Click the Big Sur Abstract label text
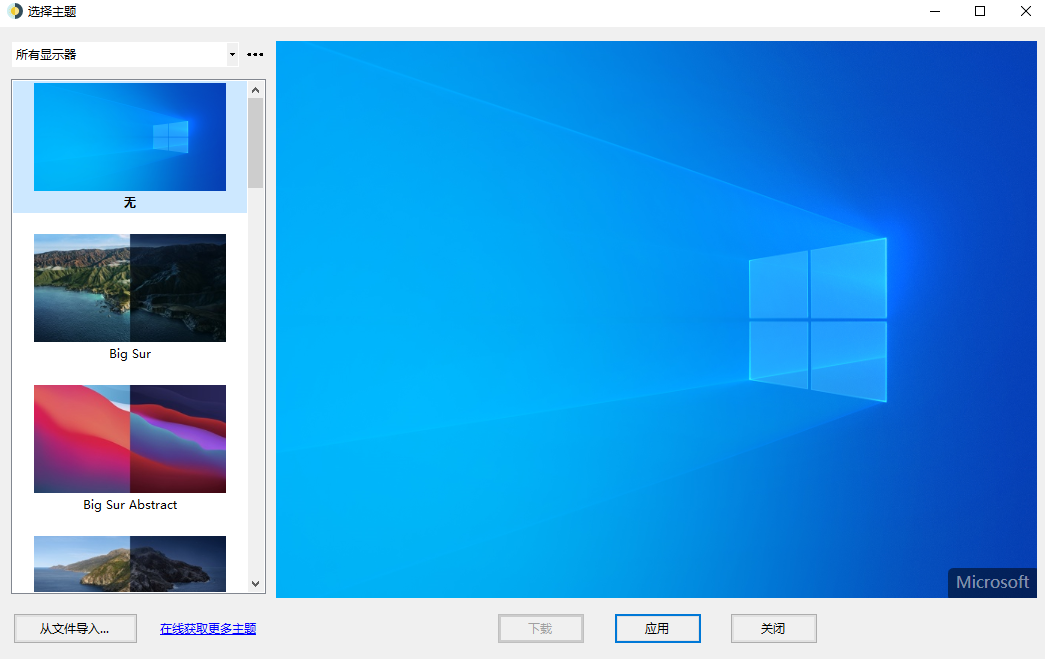Screen dimensions: 1045x659 (130, 505)
